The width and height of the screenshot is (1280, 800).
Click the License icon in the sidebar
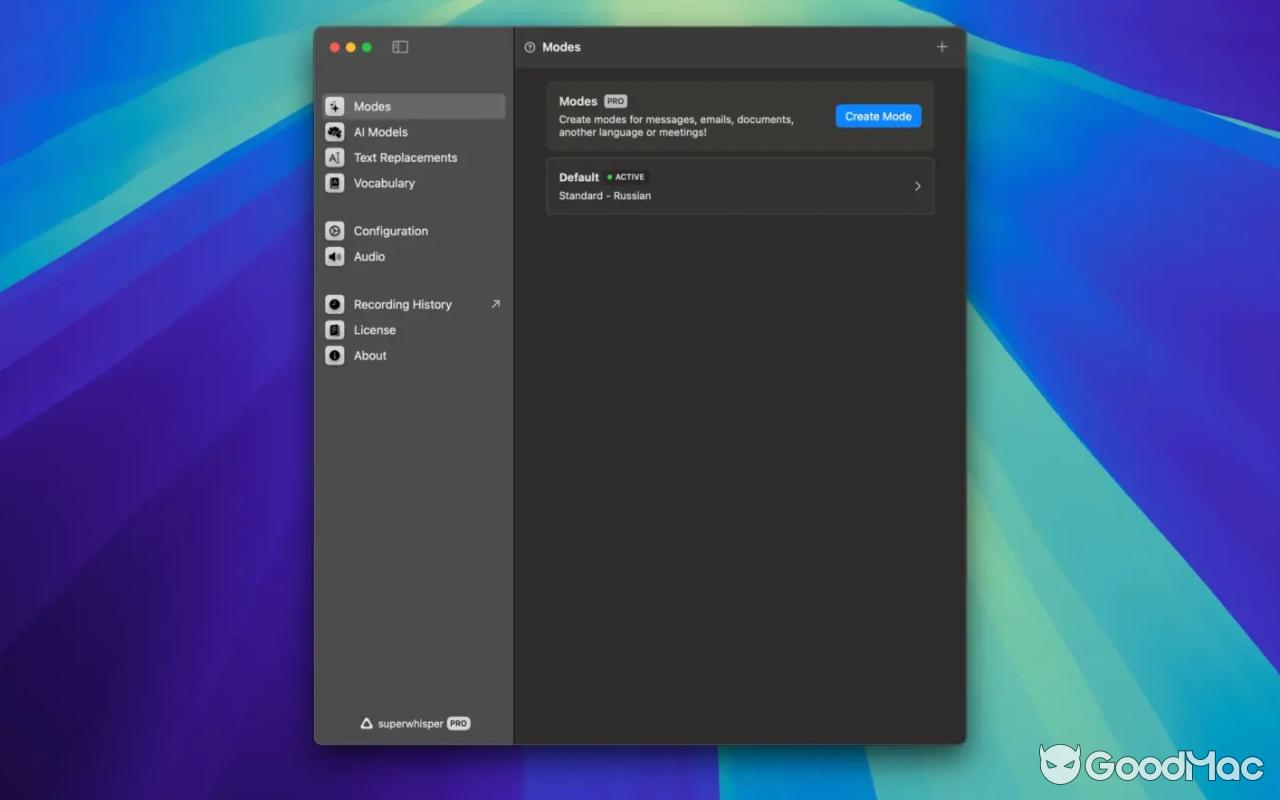point(335,329)
